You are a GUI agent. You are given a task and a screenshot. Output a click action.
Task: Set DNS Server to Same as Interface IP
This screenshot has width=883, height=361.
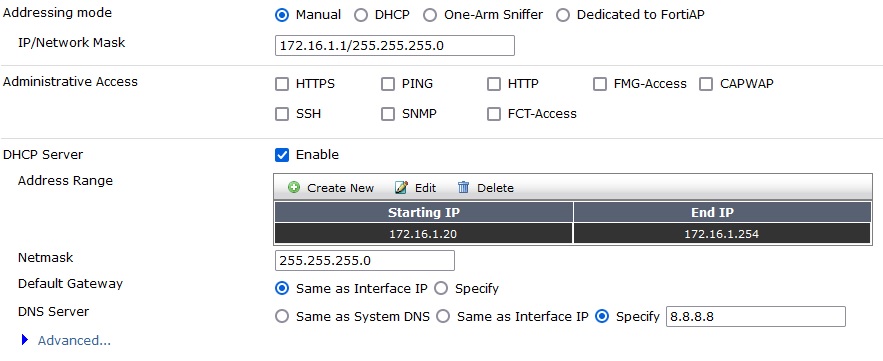coord(443,317)
